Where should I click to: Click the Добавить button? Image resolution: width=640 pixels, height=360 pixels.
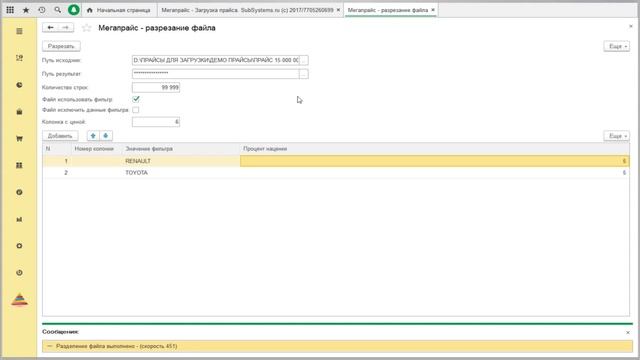coord(60,136)
